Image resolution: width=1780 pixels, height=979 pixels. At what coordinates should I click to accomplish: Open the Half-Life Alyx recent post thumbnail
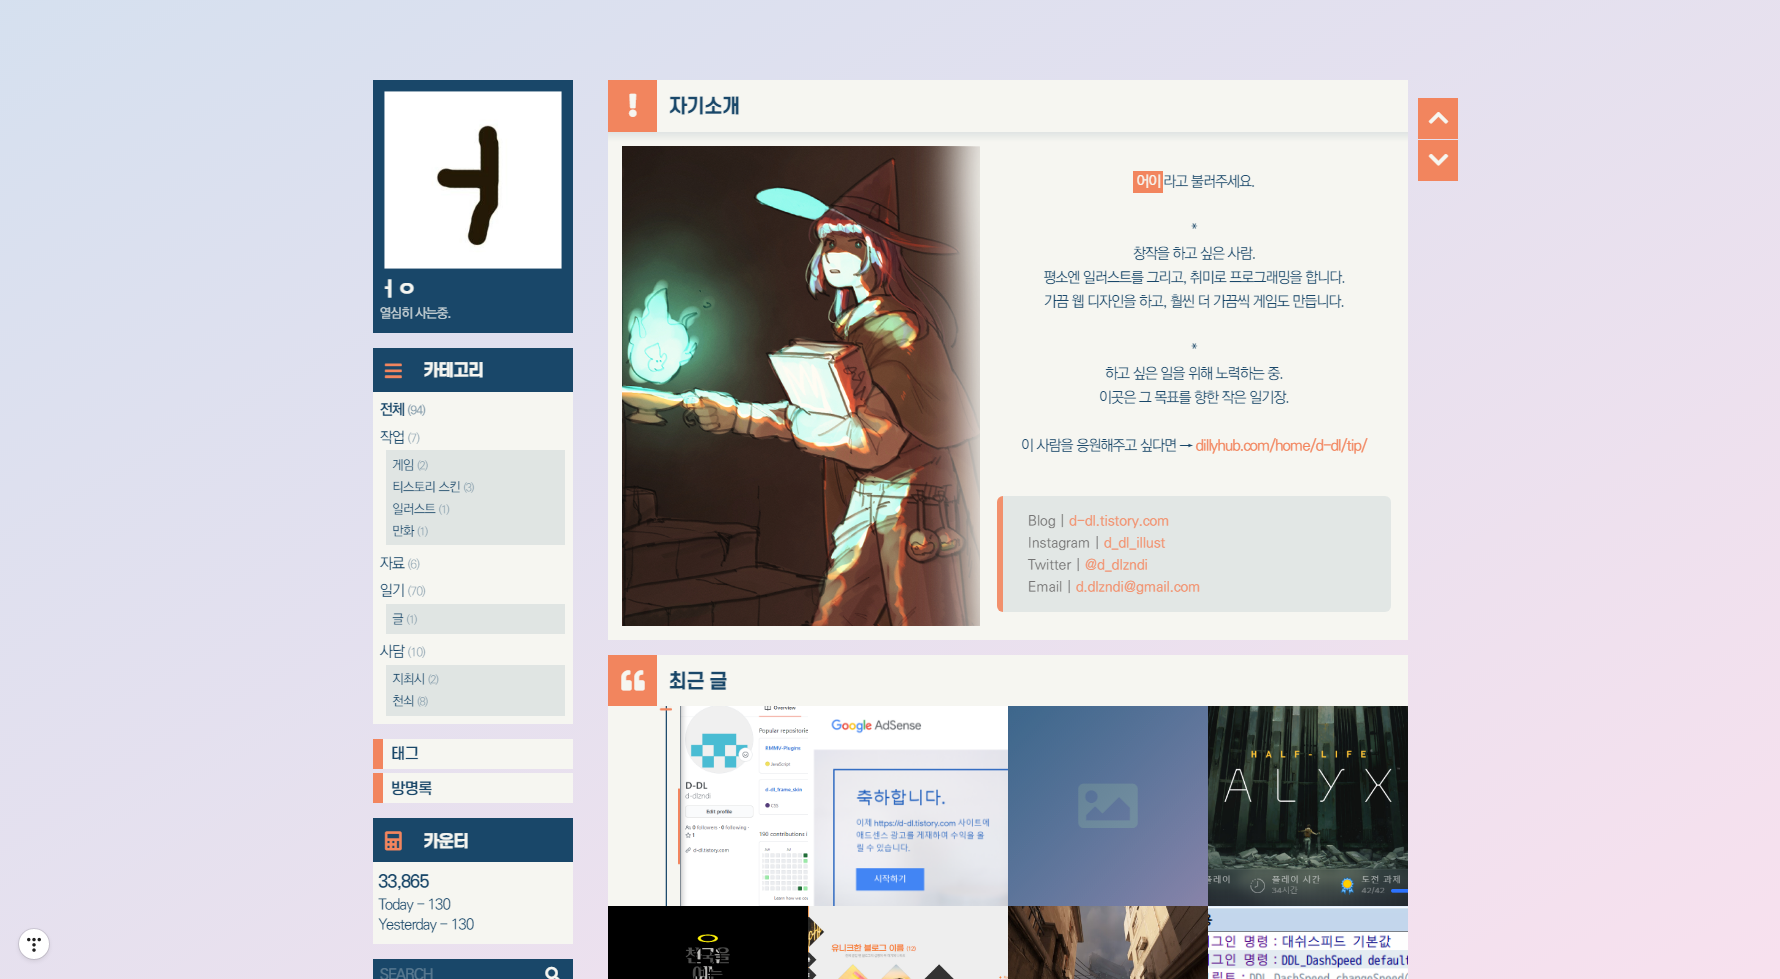click(x=1308, y=806)
